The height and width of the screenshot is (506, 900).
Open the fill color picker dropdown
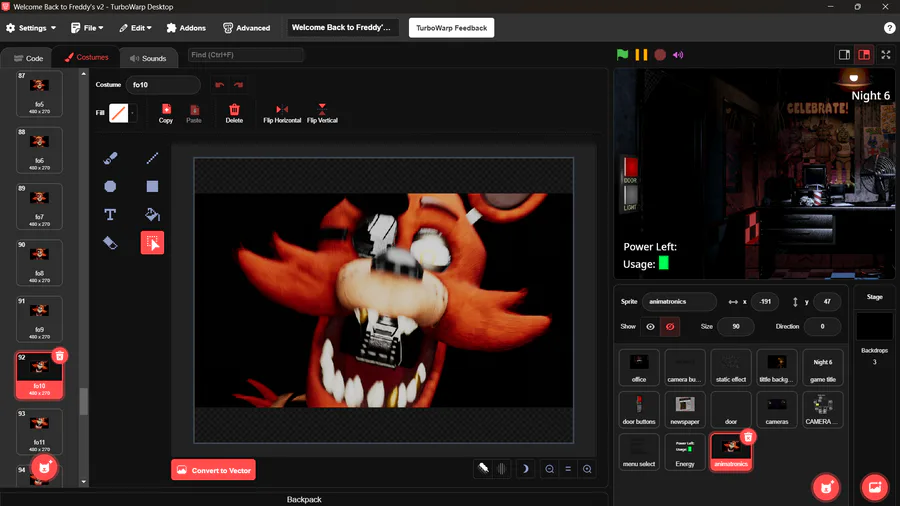[123, 113]
